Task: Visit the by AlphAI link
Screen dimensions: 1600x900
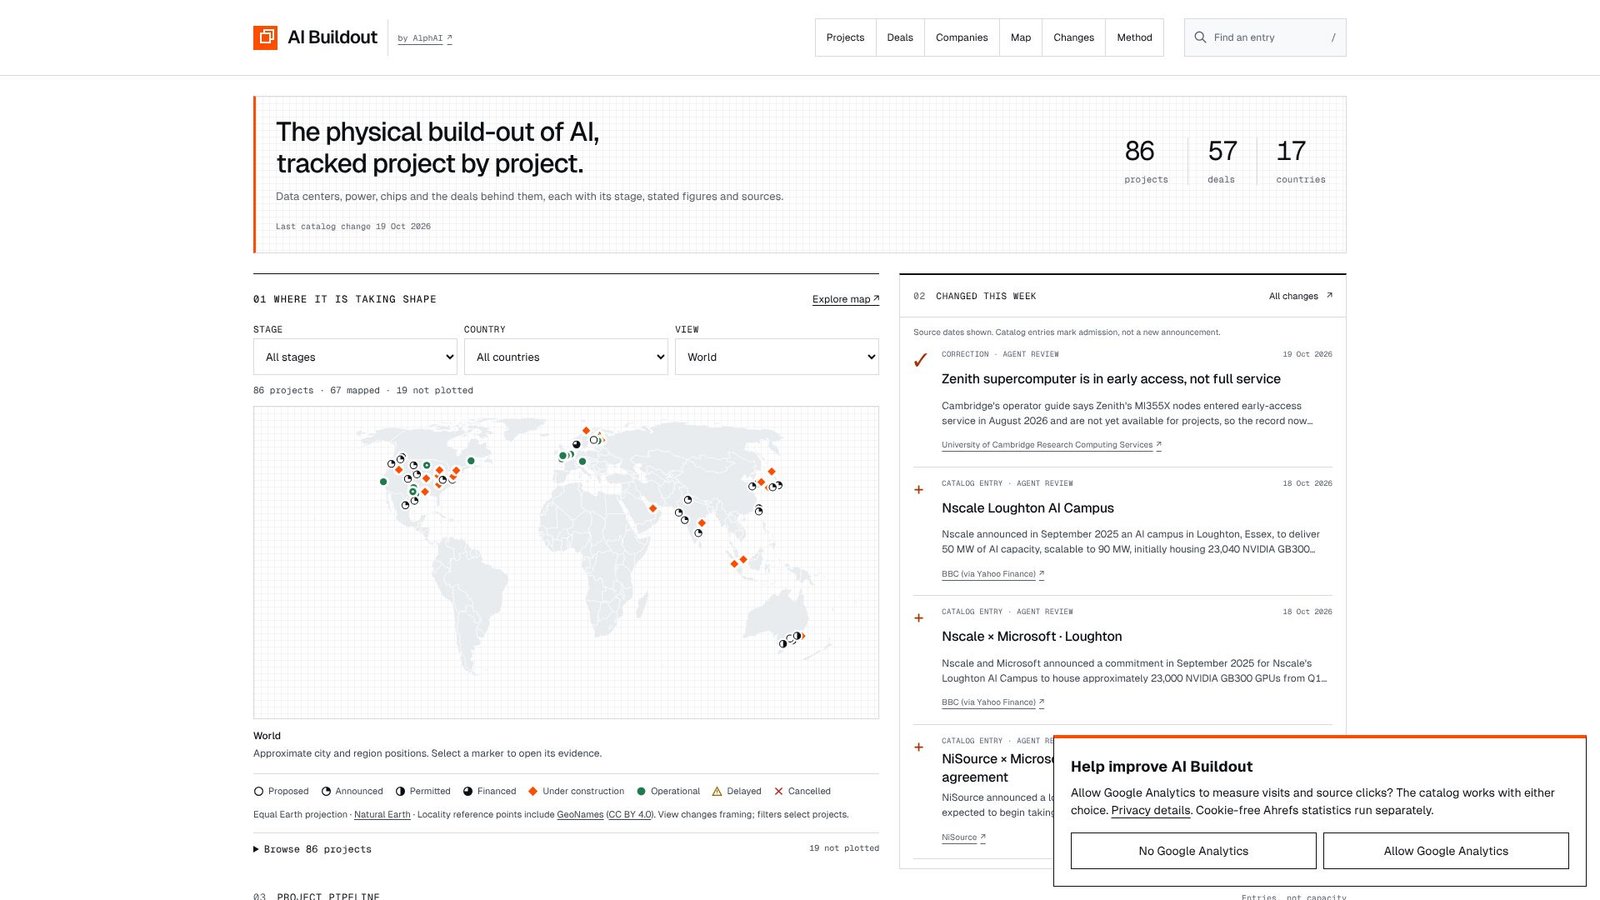Action: (425, 39)
